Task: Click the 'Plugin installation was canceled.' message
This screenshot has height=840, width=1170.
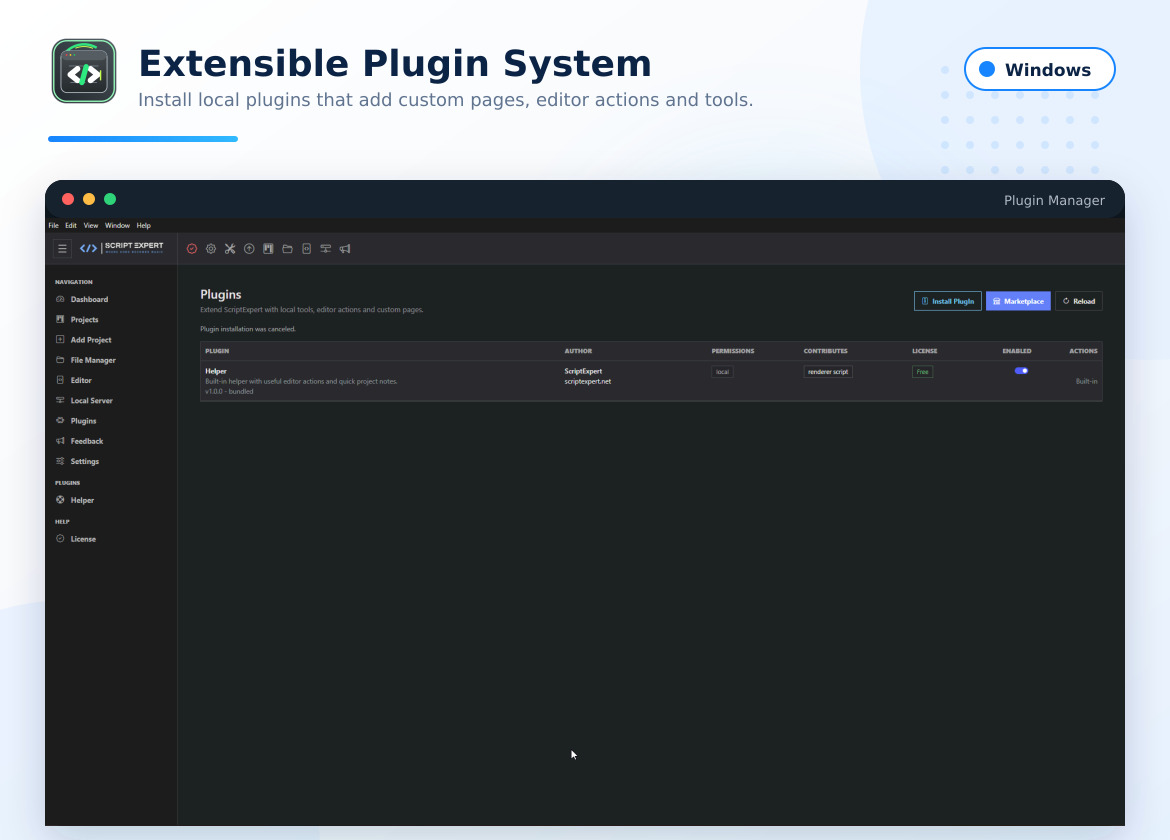Action: [248, 329]
